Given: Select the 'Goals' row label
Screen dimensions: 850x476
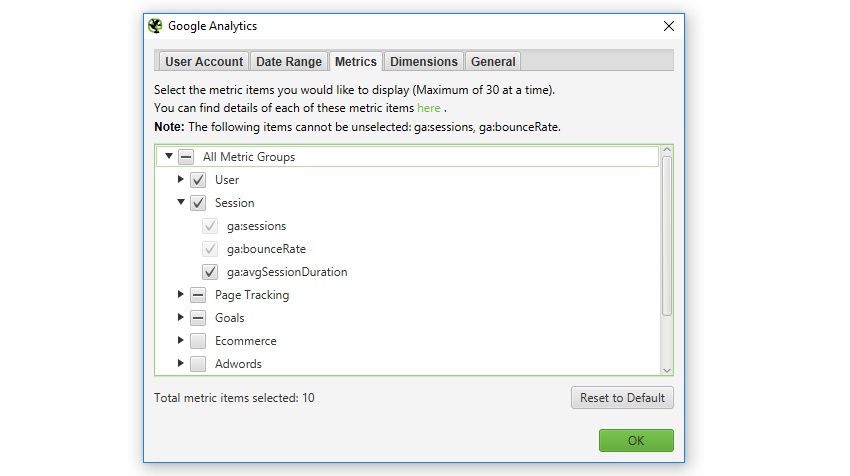Looking at the screenshot, I should (229, 318).
